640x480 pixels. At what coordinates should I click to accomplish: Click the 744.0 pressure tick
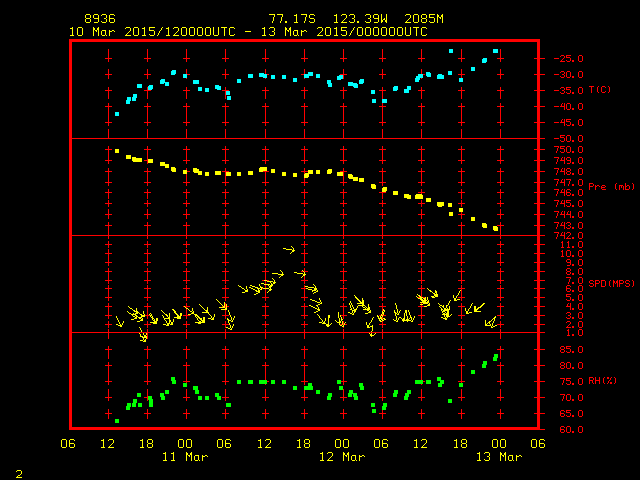[569, 214]
